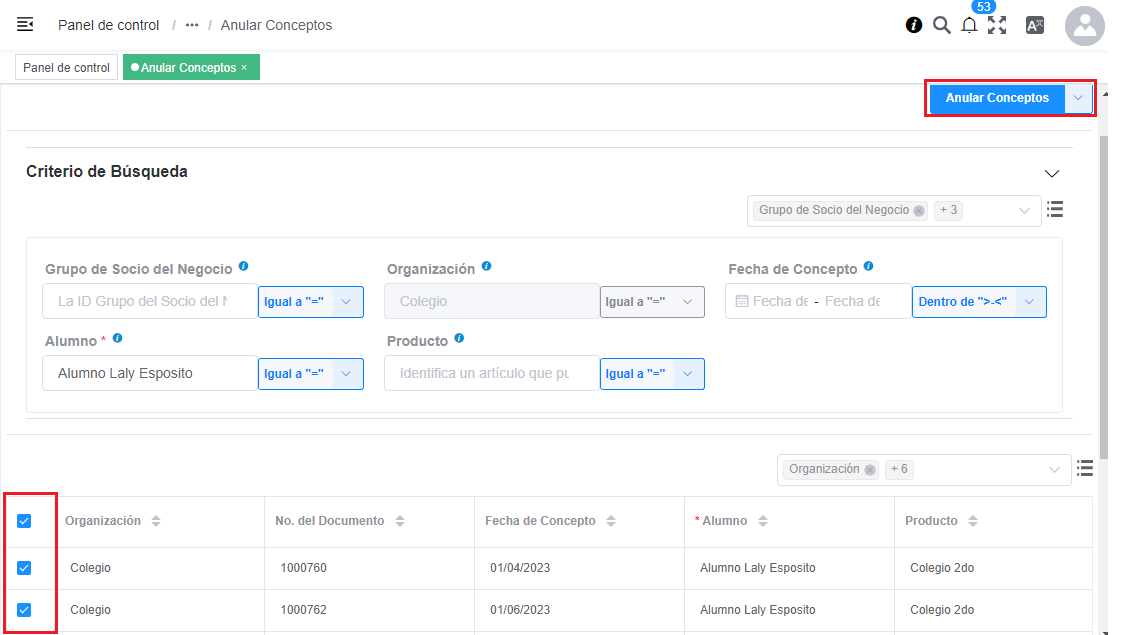Click list options icon beside search criteria fields
1122x635 pixels.
tap(1055, 209)
